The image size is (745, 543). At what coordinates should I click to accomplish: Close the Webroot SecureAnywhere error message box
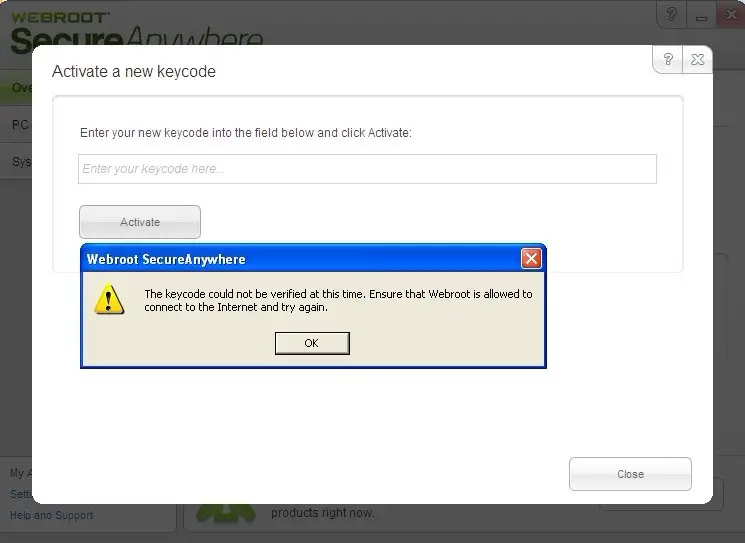[531, 258]
